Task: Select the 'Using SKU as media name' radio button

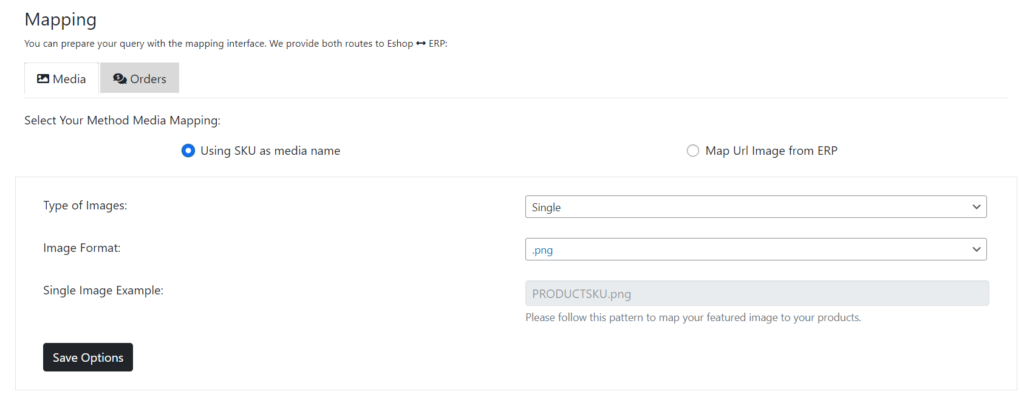Action: click(x=188, y=151)
